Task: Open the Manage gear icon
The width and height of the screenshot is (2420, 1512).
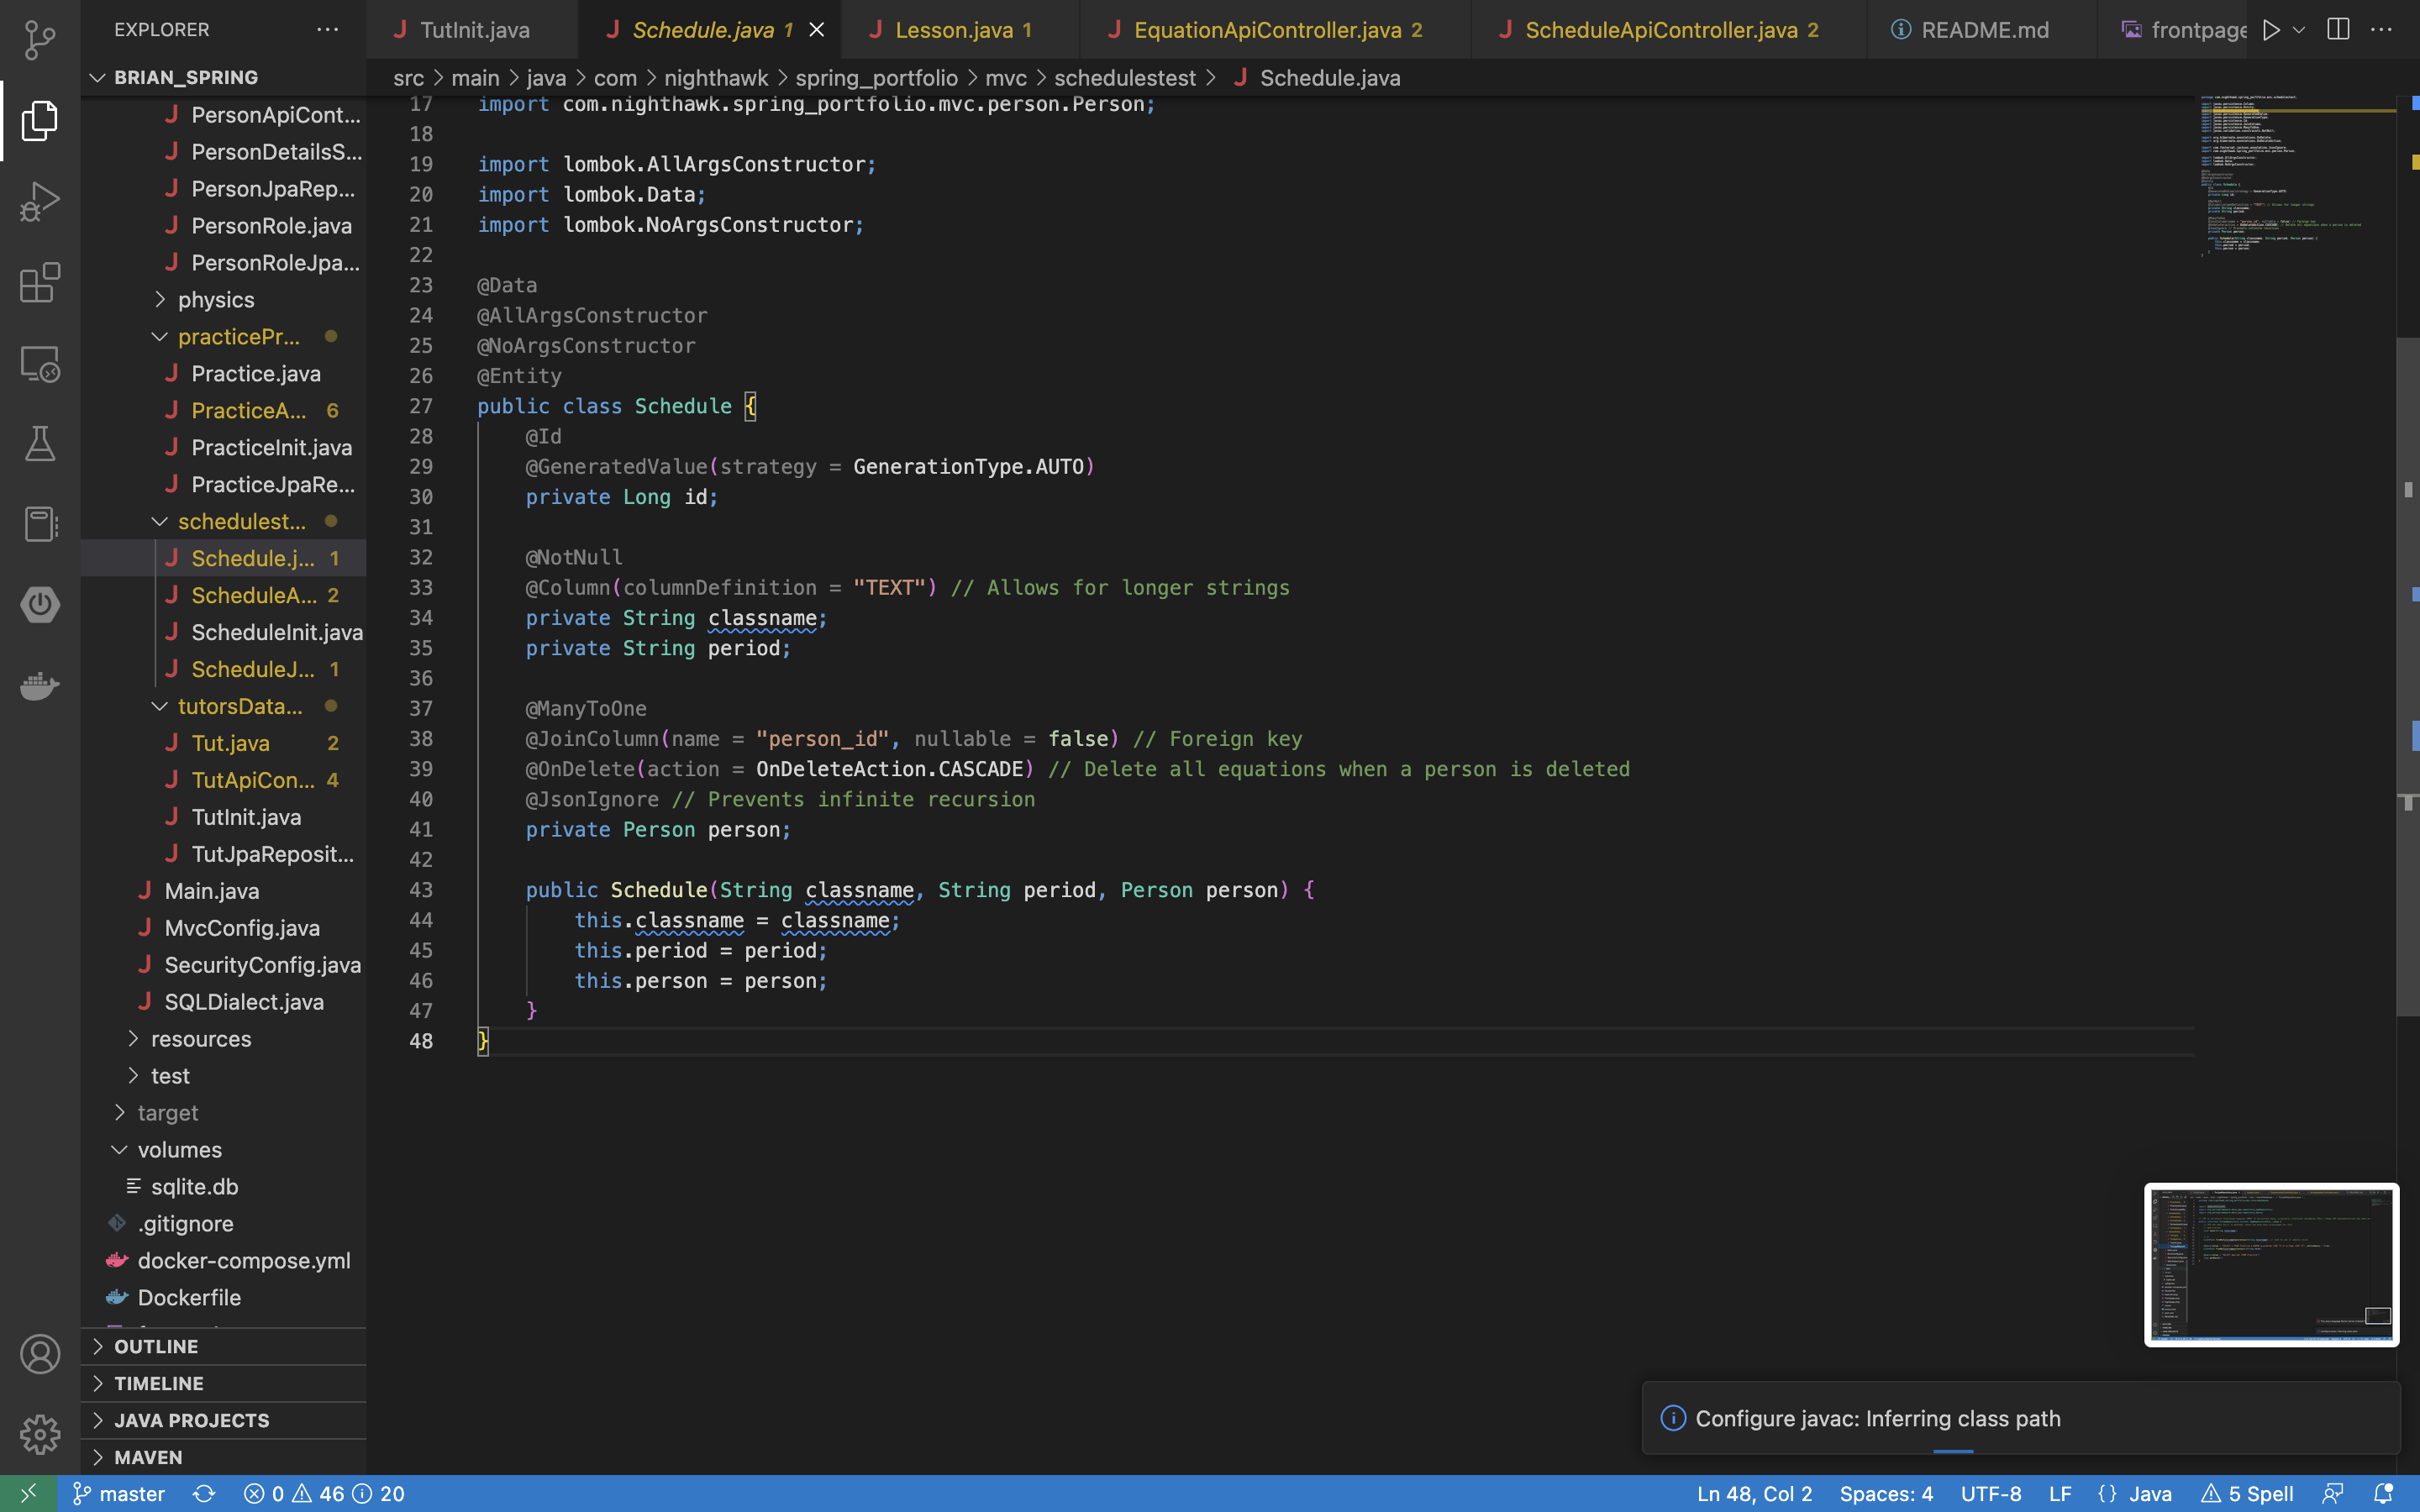Action: pyautogui.click(x=40, y=1434)
